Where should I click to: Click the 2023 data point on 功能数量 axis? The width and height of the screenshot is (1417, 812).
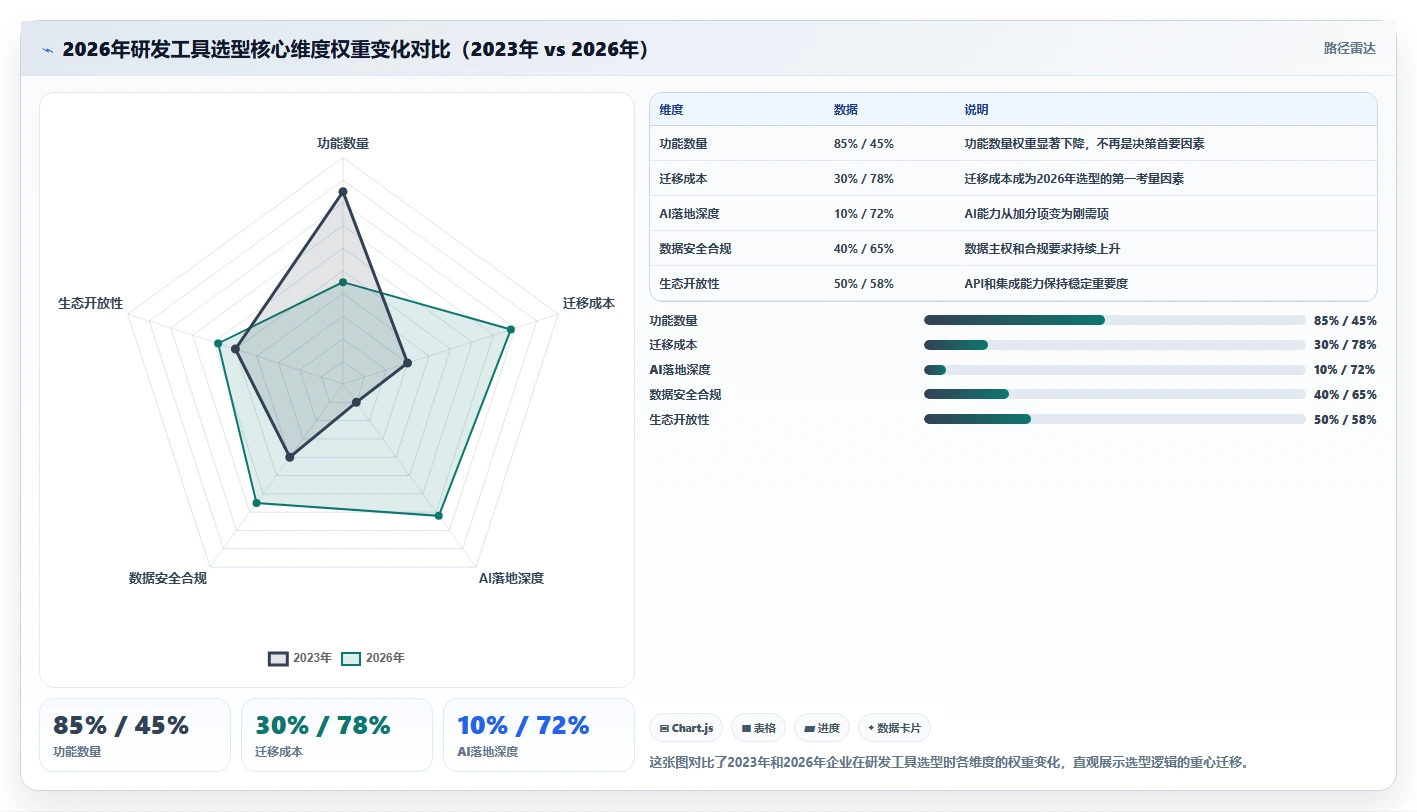[x=343, y=191]
